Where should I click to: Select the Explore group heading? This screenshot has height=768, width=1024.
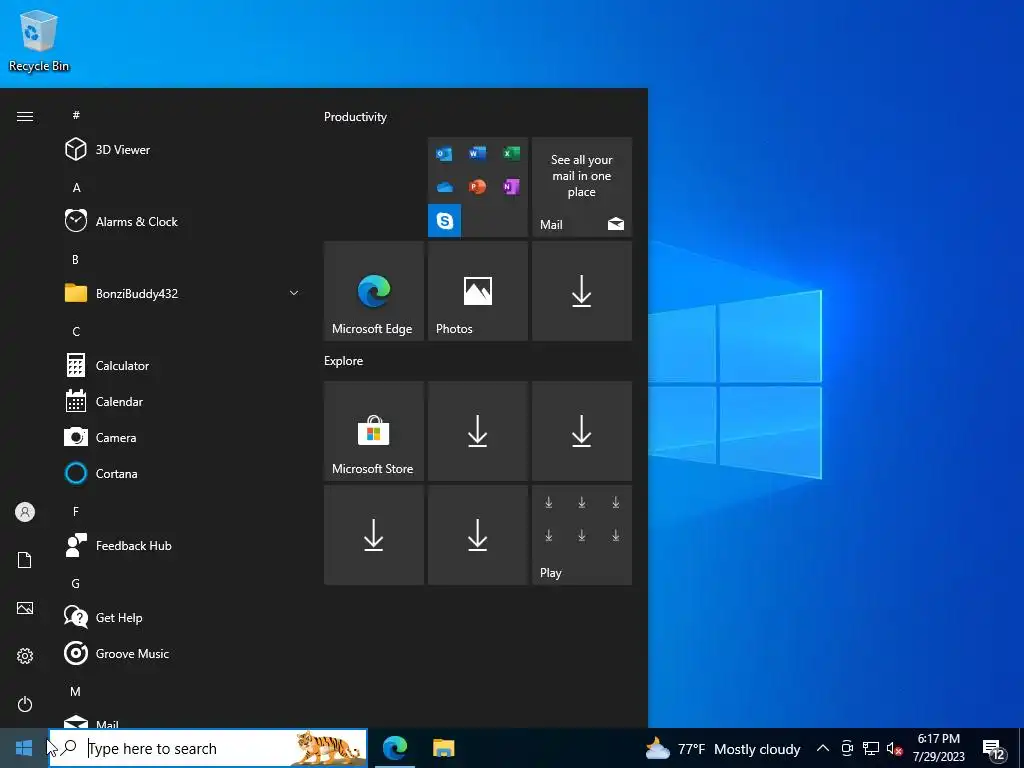344,361
